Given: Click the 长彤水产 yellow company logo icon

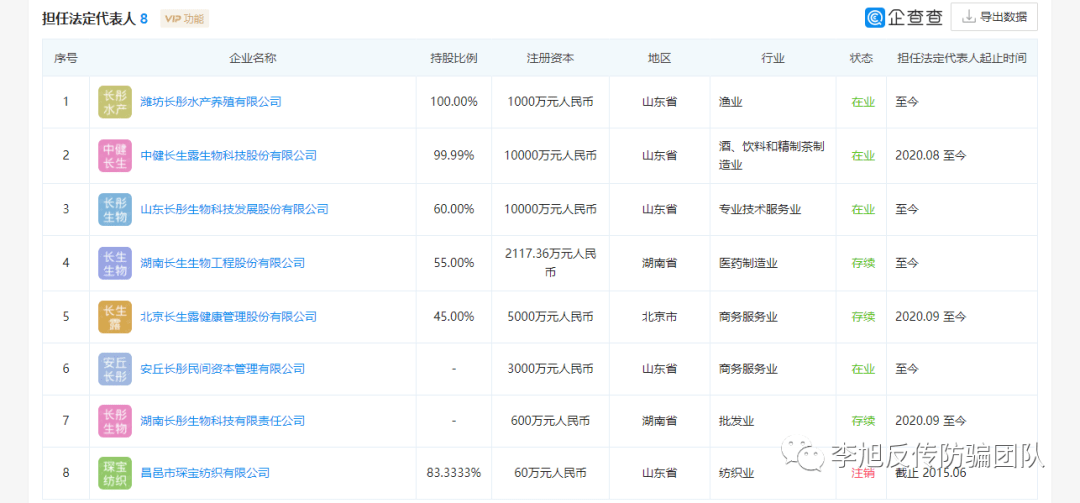Looking at the screenshot, I should click(x=115, y=102).
